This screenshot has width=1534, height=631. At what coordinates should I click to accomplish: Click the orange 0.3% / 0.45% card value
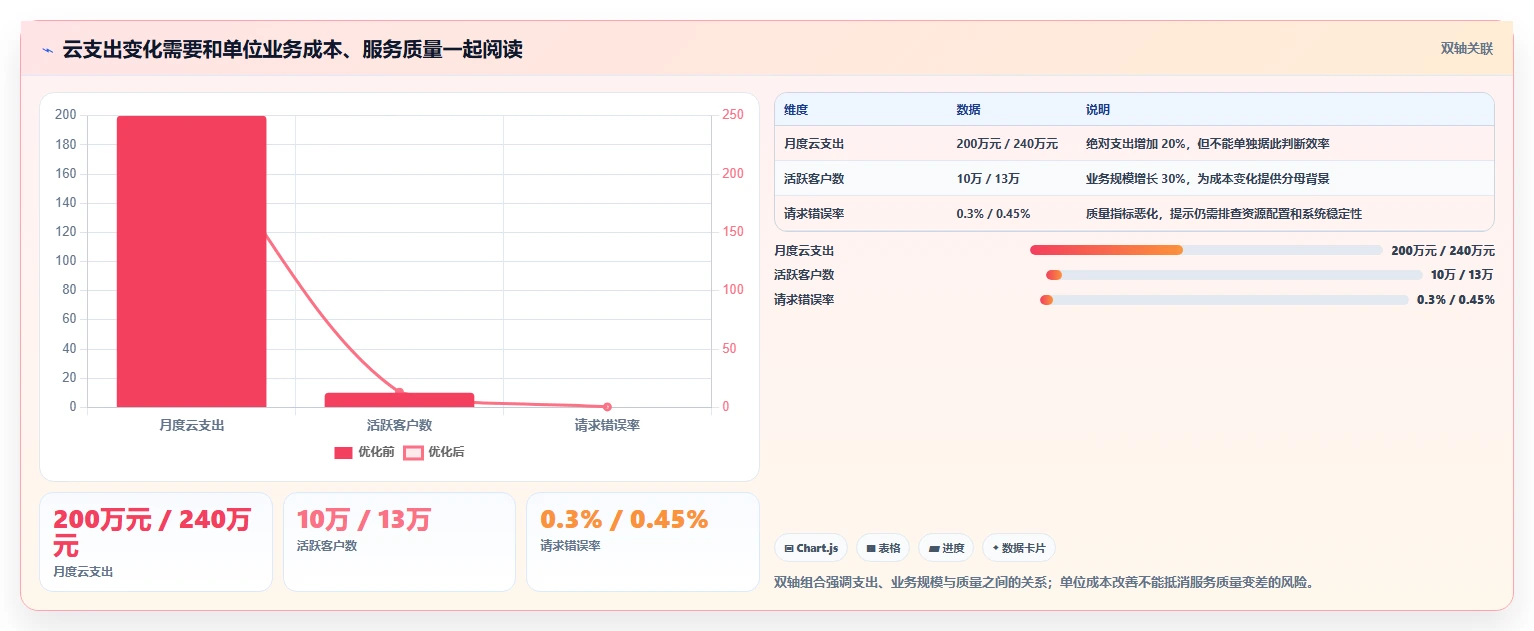click(624, 520)
